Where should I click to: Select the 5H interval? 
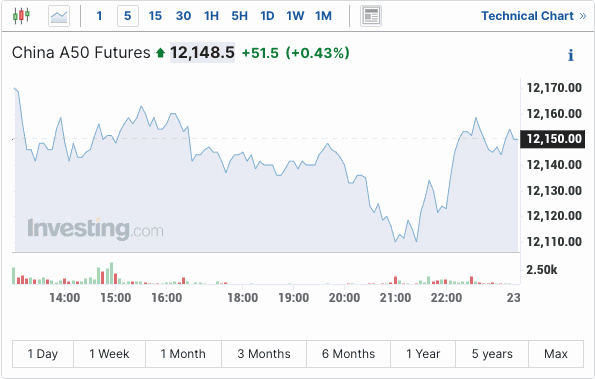[x=239, y=16]
